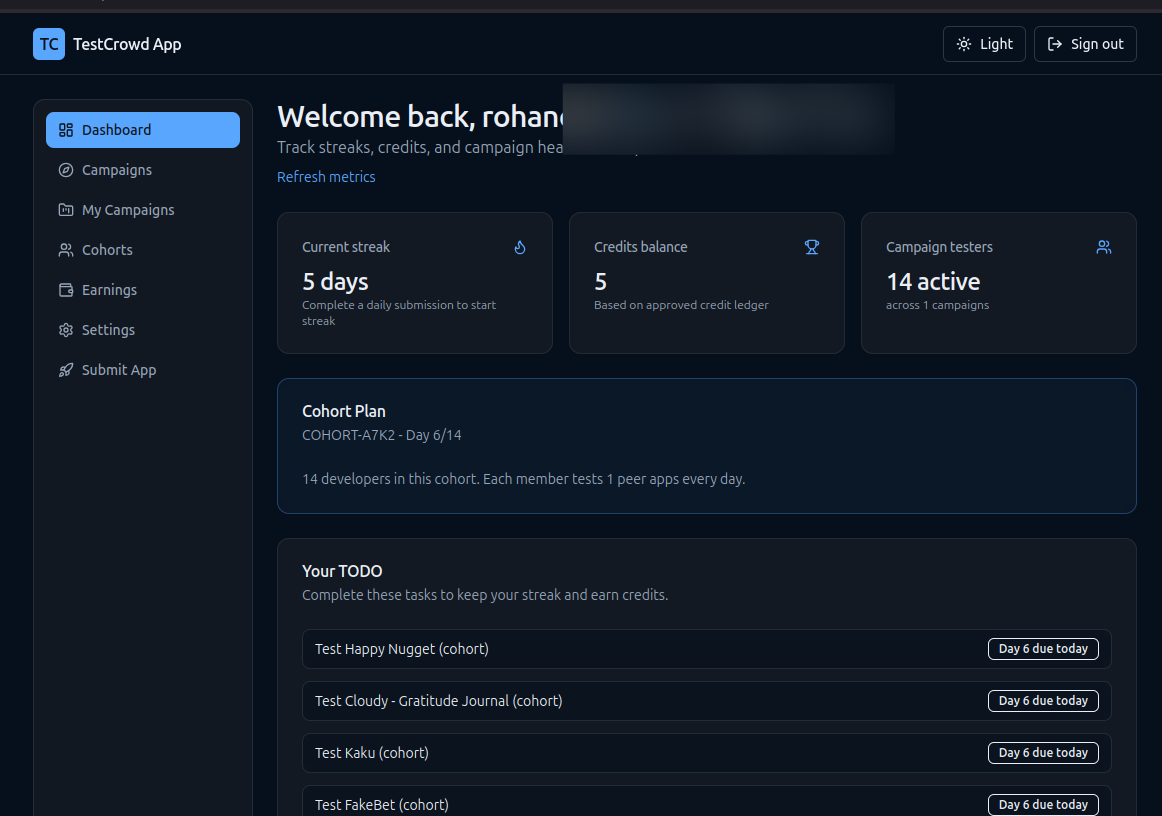1162x816 pixels.
Task: Open the Earnings page
Action: click(x=108, y=289)
